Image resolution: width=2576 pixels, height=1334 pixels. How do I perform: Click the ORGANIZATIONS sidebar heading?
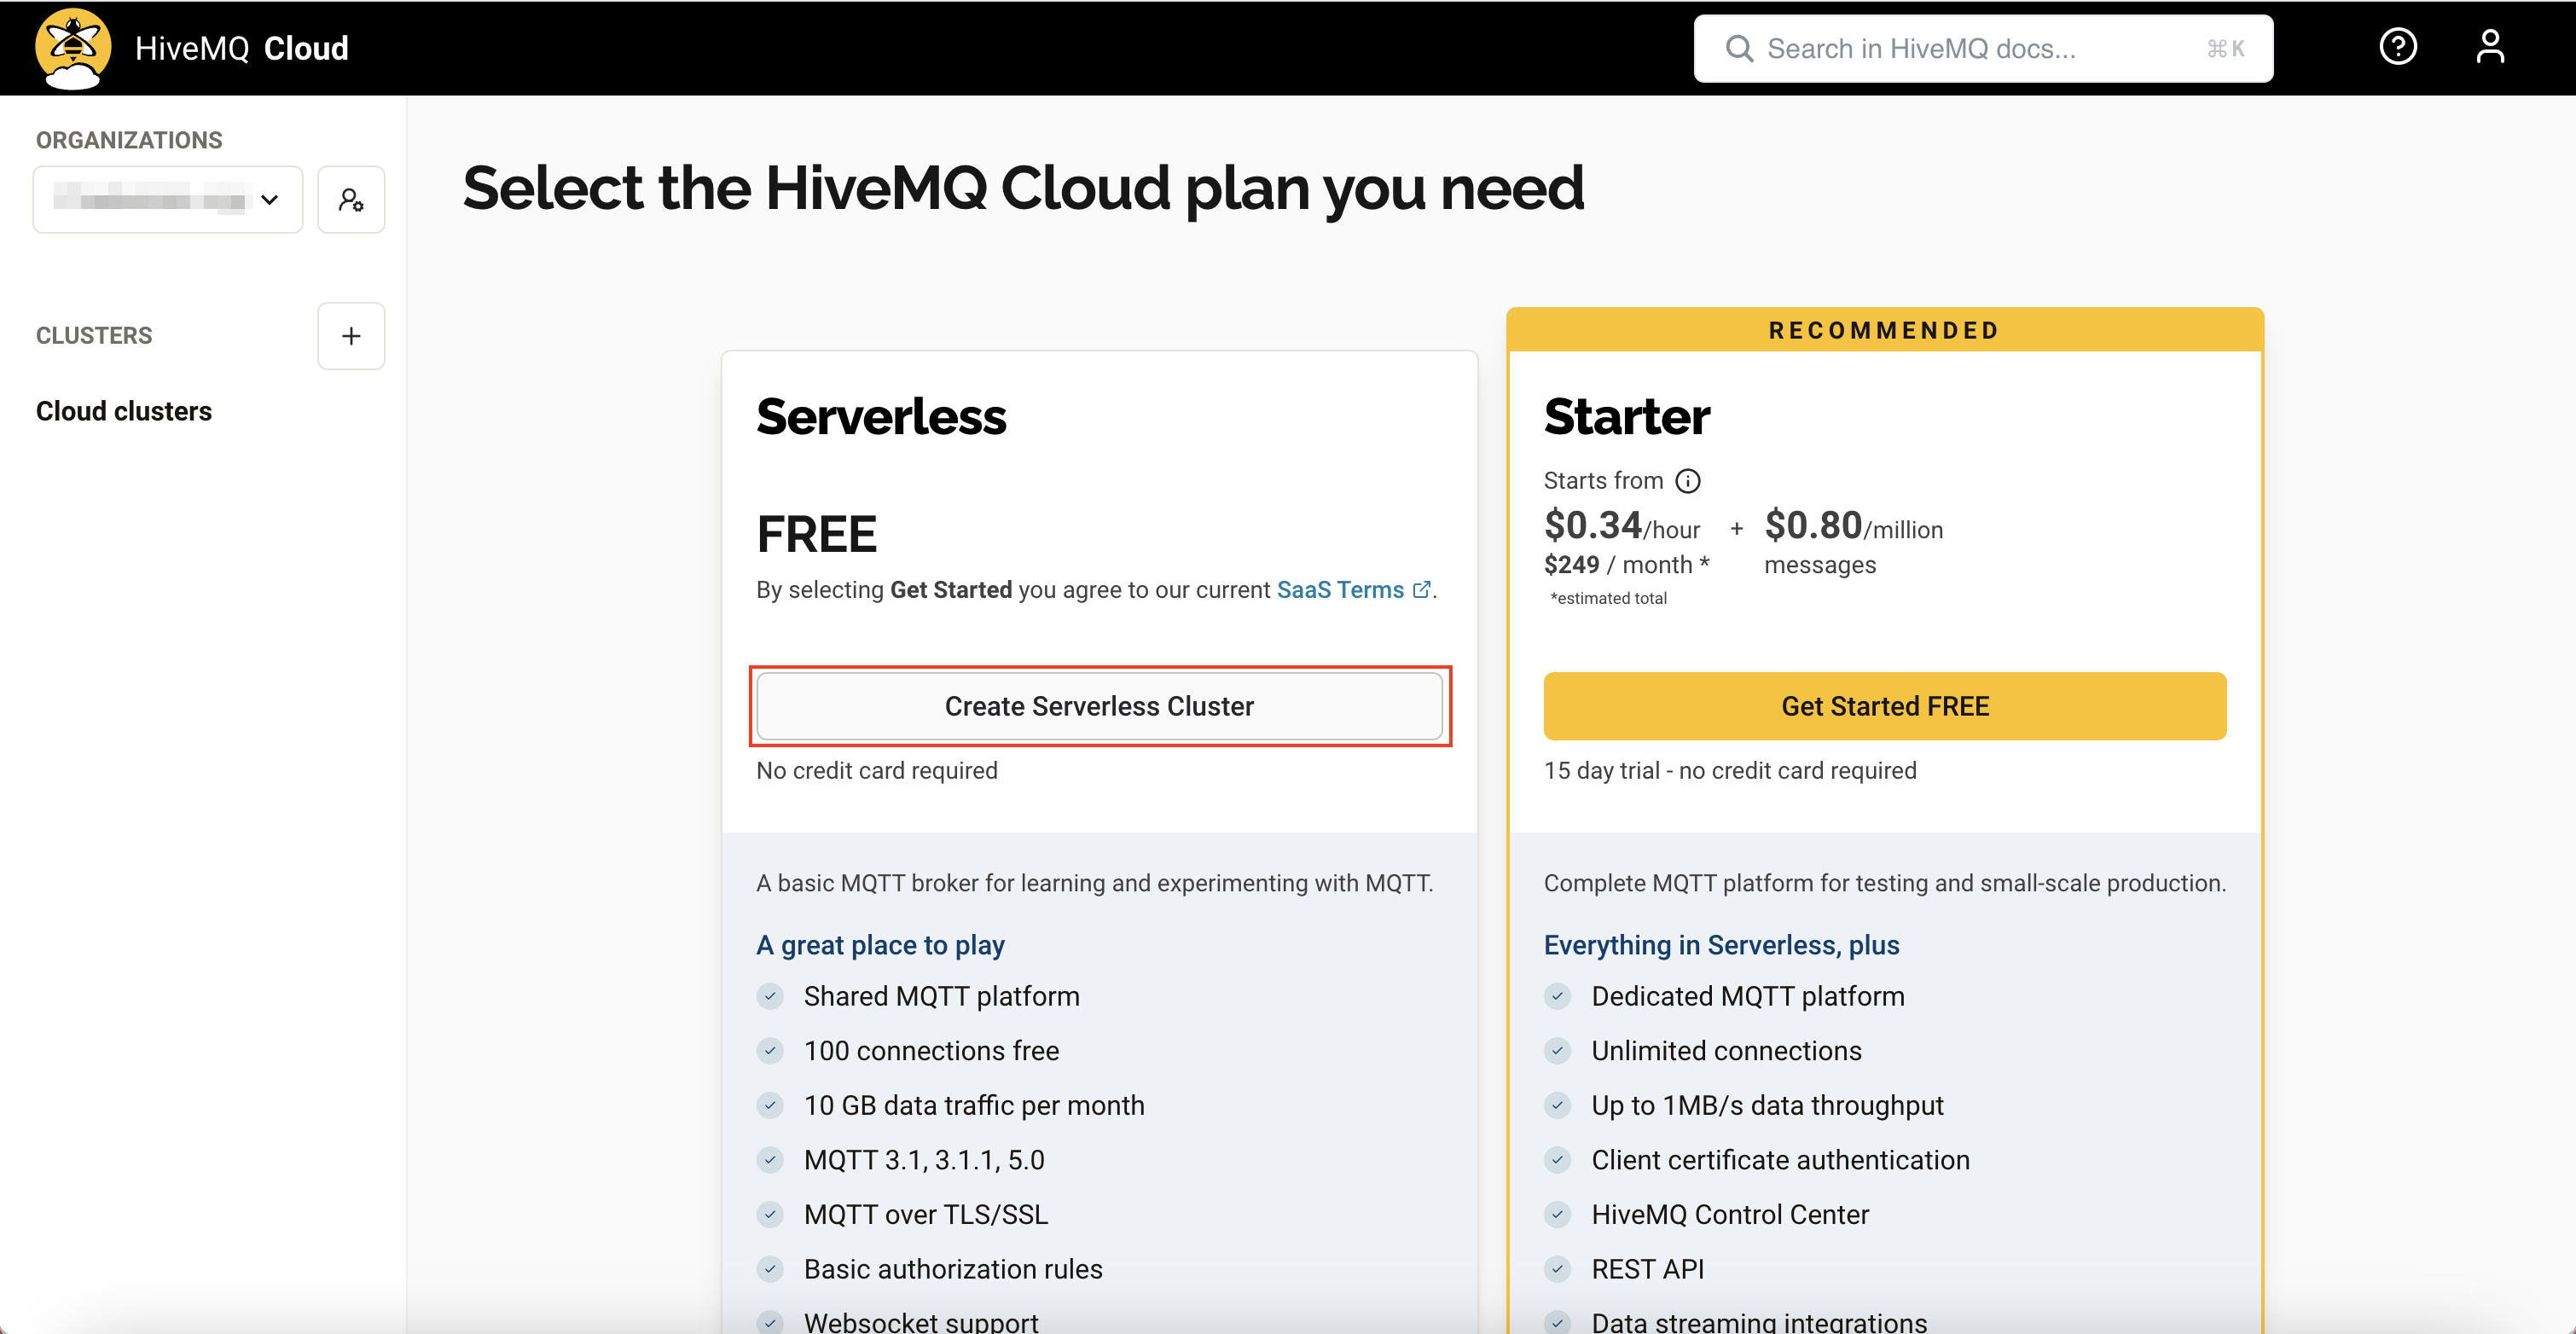point(129,140)
